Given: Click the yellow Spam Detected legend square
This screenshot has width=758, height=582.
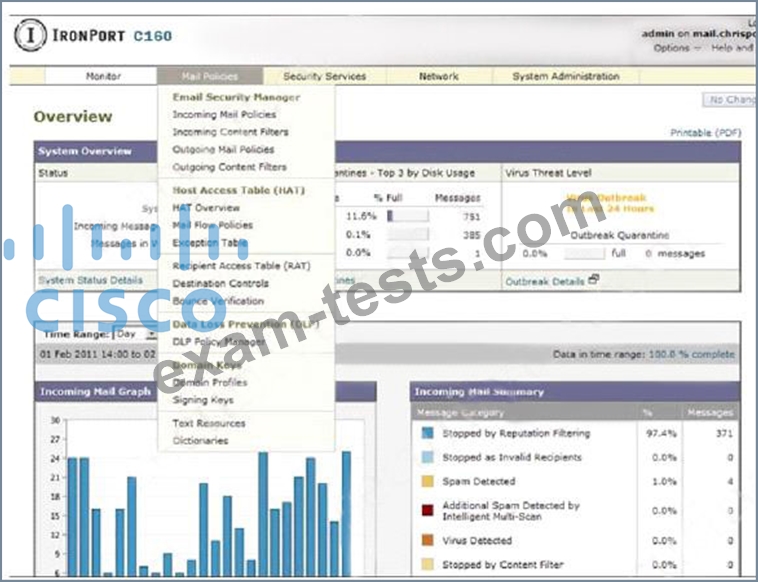Looking at the screenshot, I should click(427, 481).
